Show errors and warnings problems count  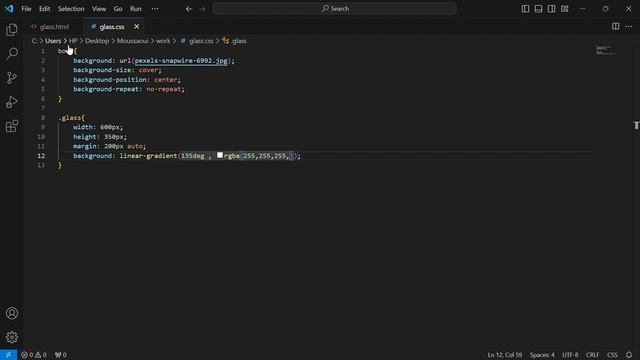pos(34,355)
